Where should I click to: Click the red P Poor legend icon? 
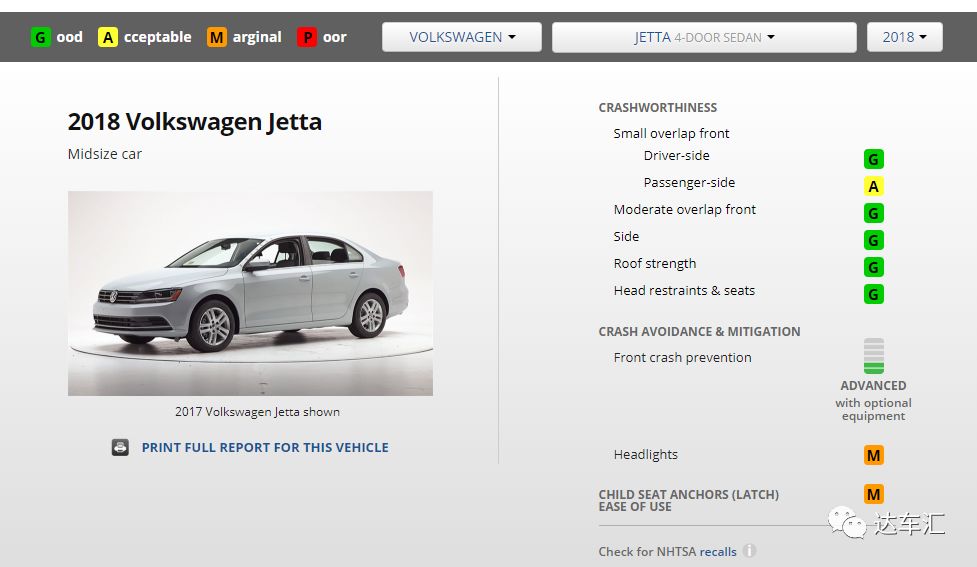pos(307,37)
